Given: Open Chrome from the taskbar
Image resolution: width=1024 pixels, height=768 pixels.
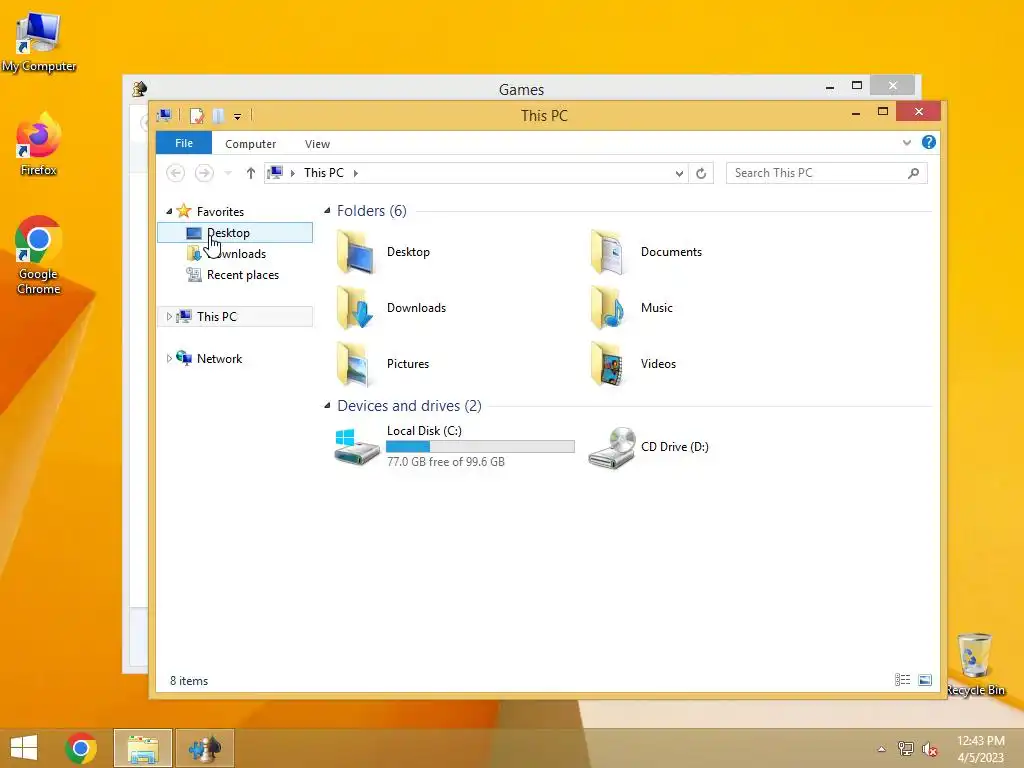Looking at the screenshot, I should coord(81,748).
